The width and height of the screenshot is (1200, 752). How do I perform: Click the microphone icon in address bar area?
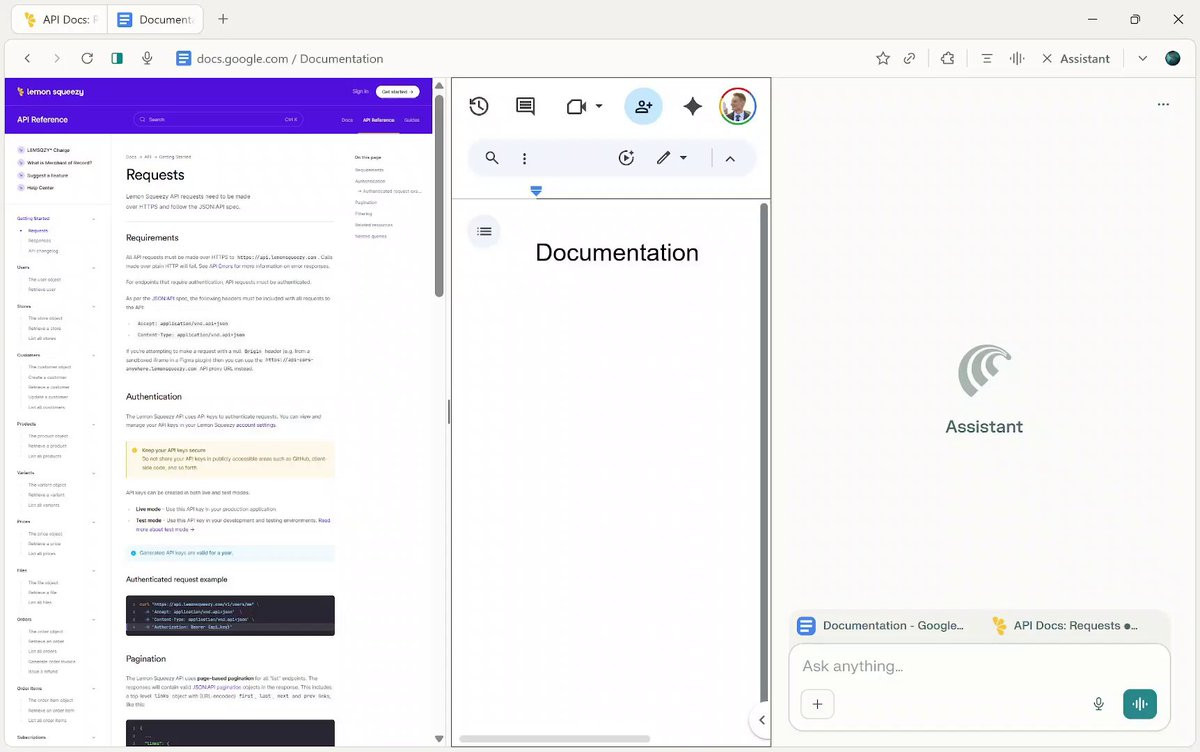(x=147, y=59)
